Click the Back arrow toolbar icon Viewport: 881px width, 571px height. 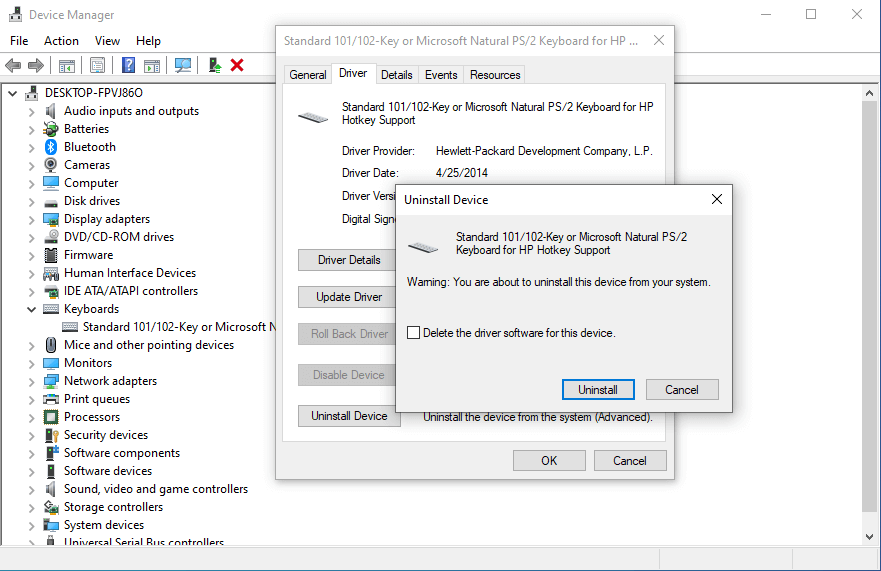[x=13, y=66]
